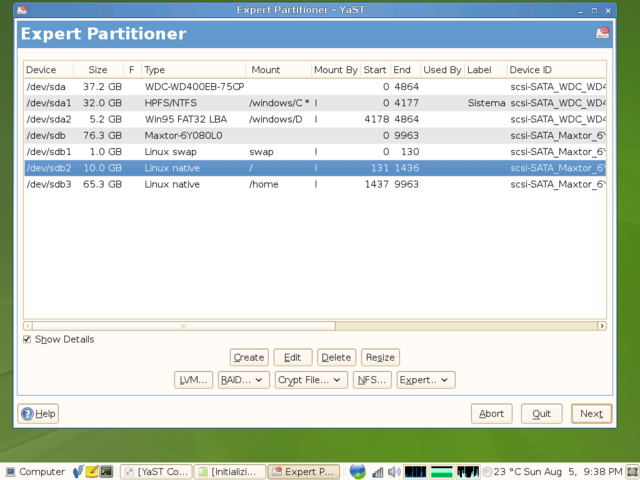Click the Create button
The image size is (640, 480).
(x=249, y=358)
